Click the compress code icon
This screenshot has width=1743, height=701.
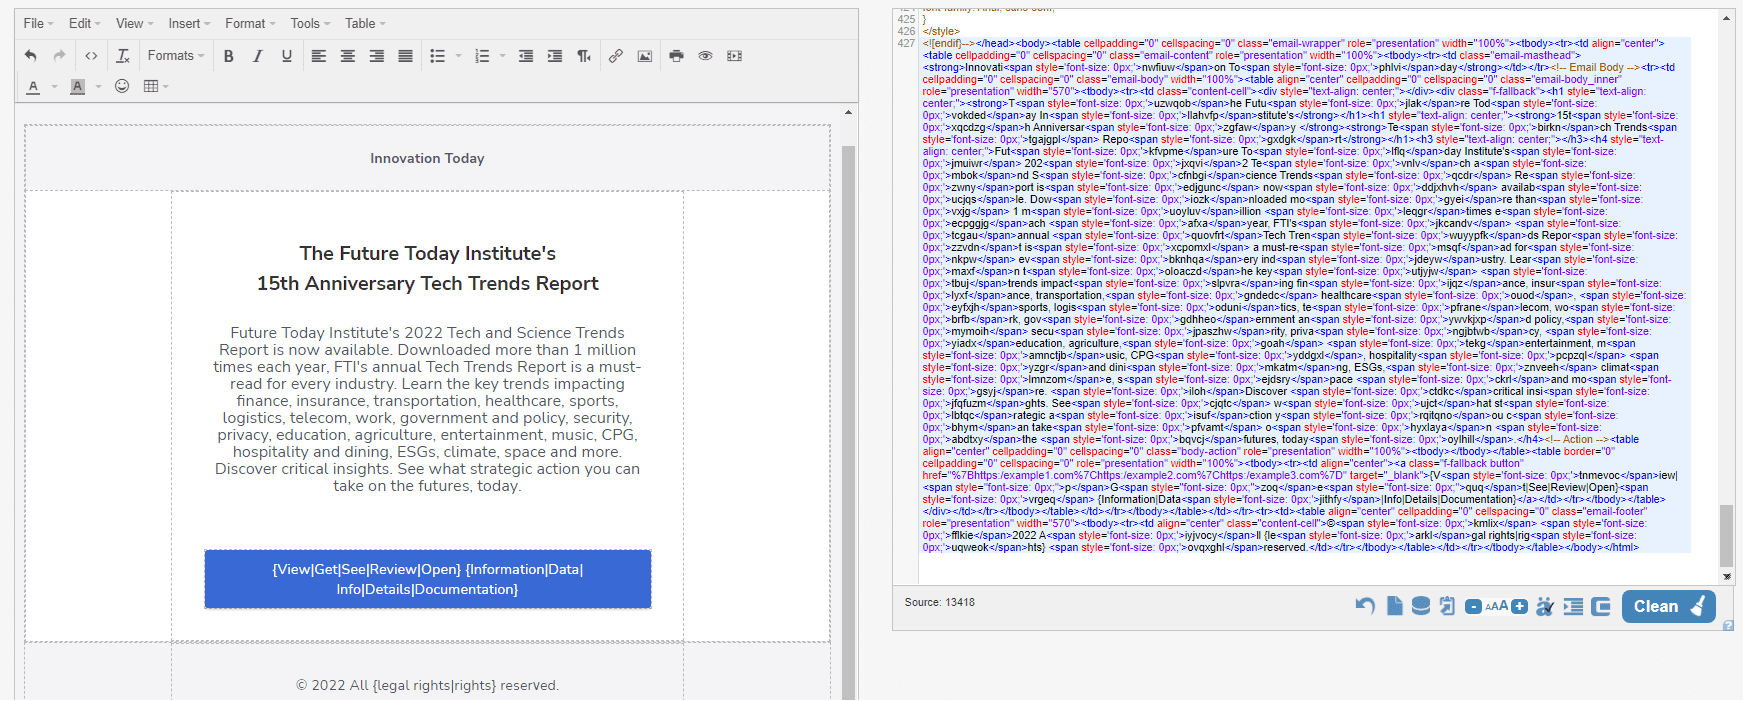1601,606
